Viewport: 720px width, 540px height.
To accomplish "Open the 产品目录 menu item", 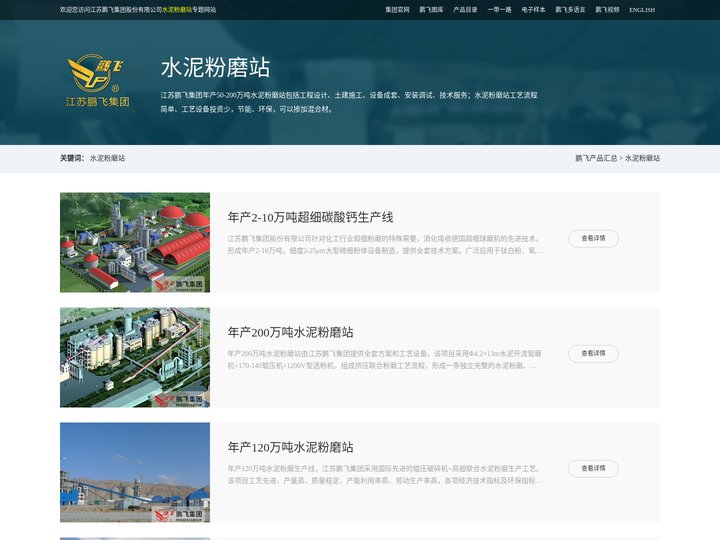I will 465,10.
